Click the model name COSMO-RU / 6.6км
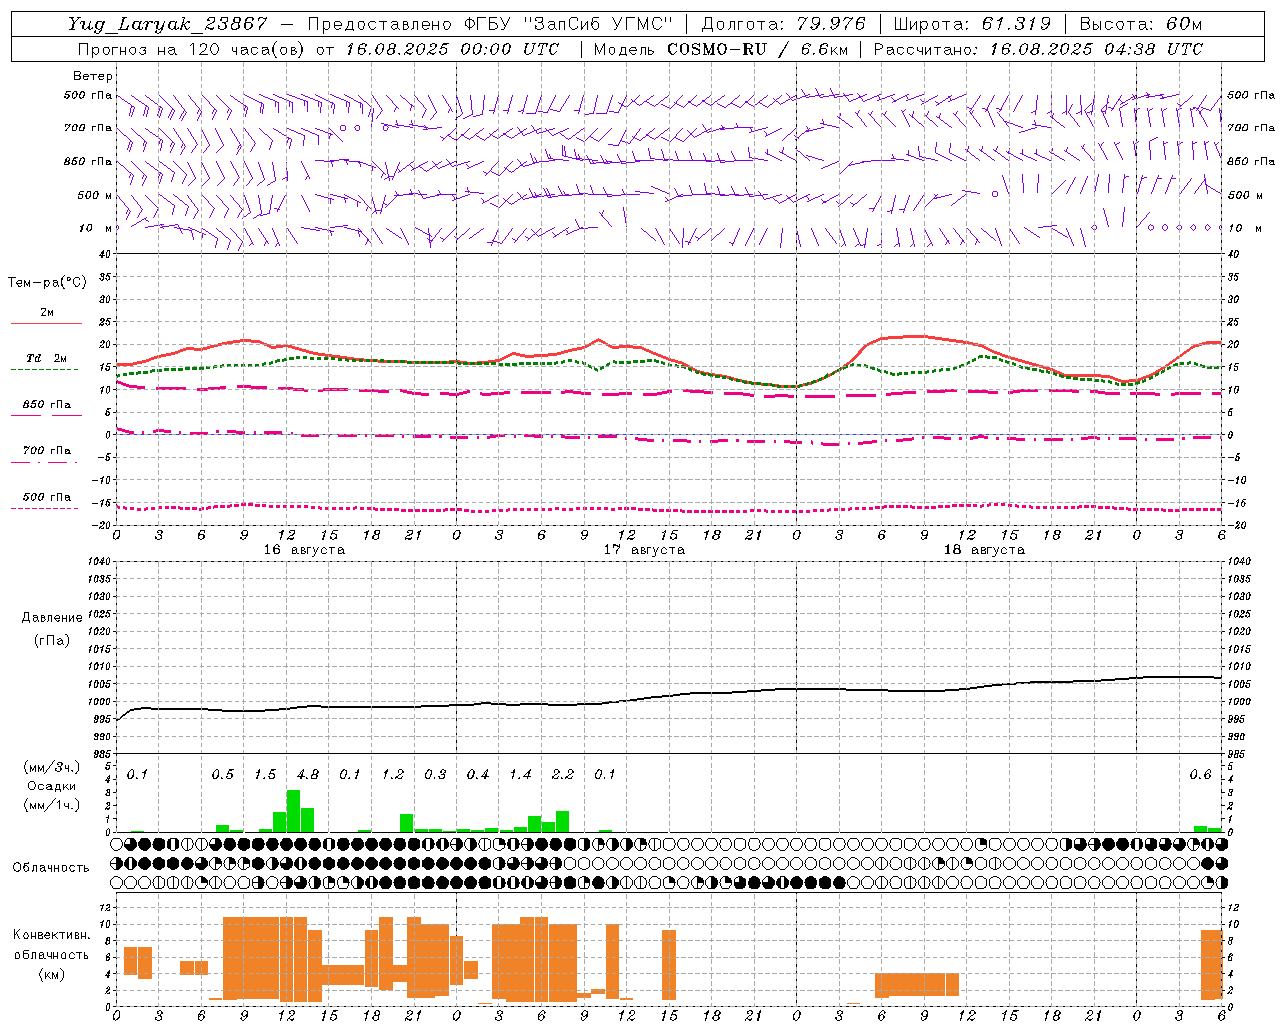1280x1024 pixels. click(755, 49)
